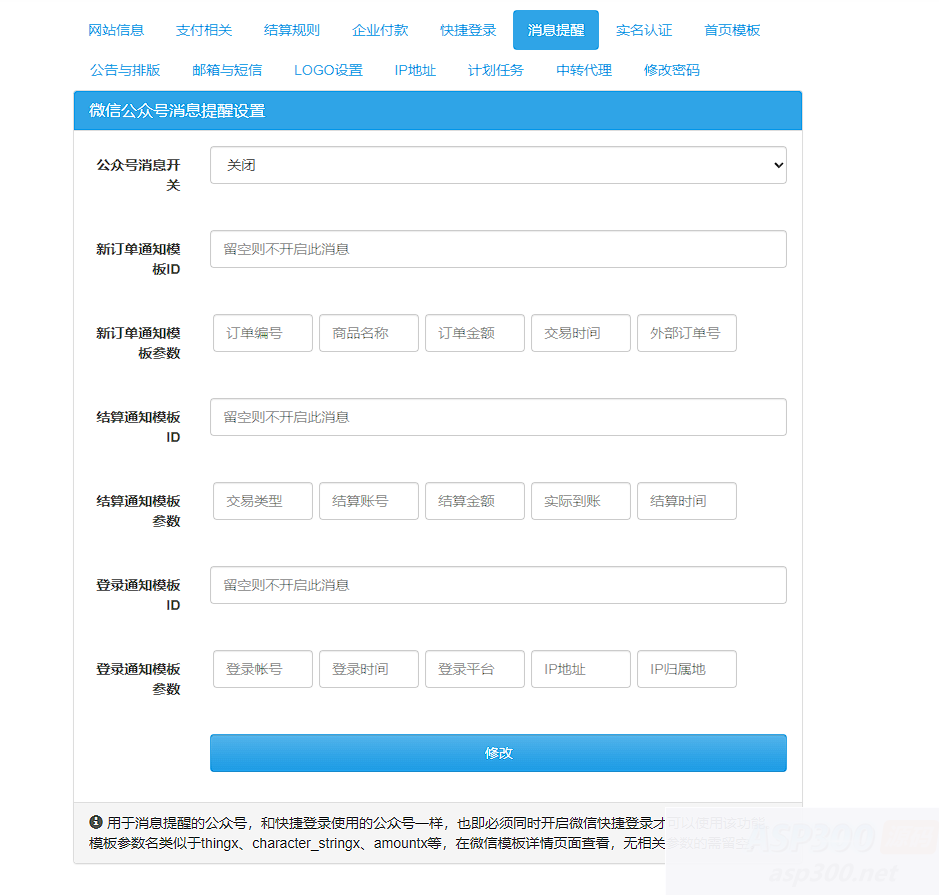Click the 修改 submit button
The width and height of the screenshot is (939, 895).
[x=497, y=752]
